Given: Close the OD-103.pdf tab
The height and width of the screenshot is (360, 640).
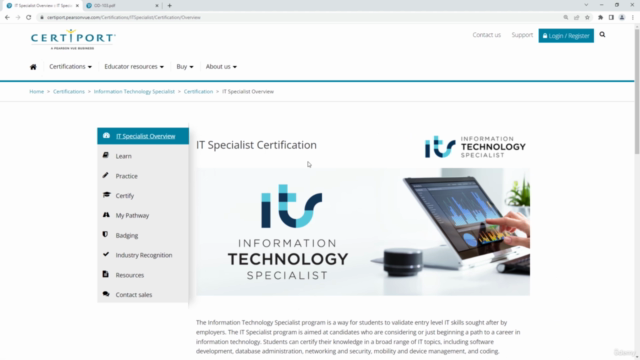Looking at the screenshot, I should [157, 6].
